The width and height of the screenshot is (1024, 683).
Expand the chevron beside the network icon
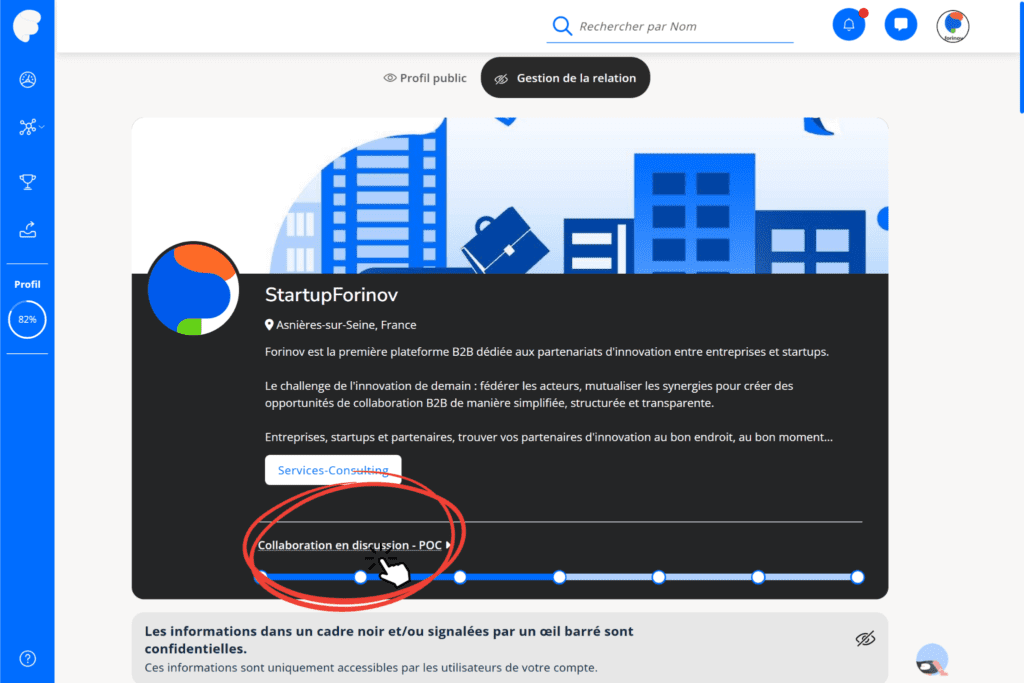tap(42, 127)
